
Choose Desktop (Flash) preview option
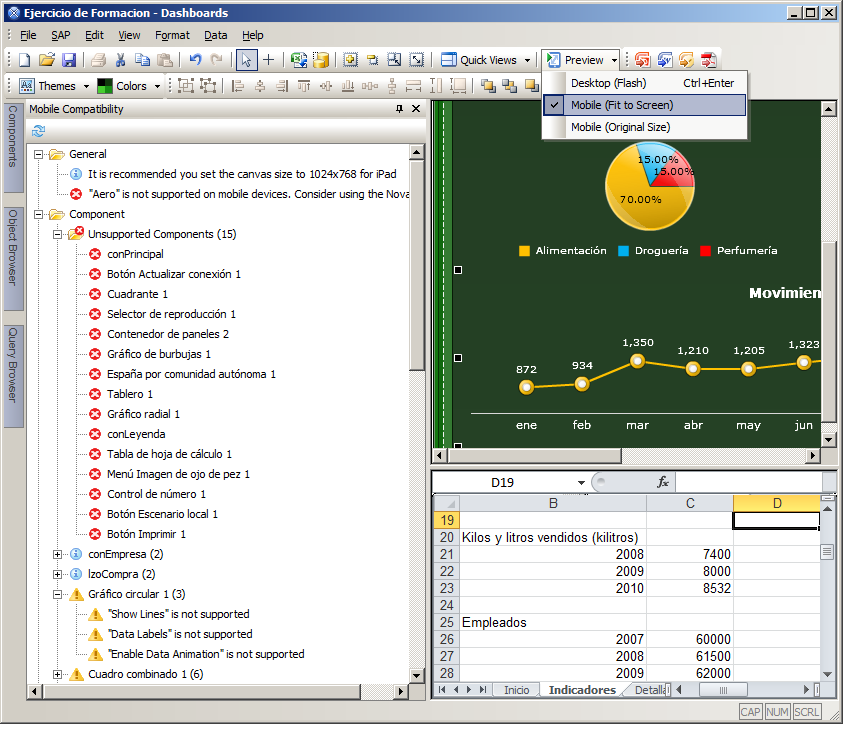click(x=608, y=83)
